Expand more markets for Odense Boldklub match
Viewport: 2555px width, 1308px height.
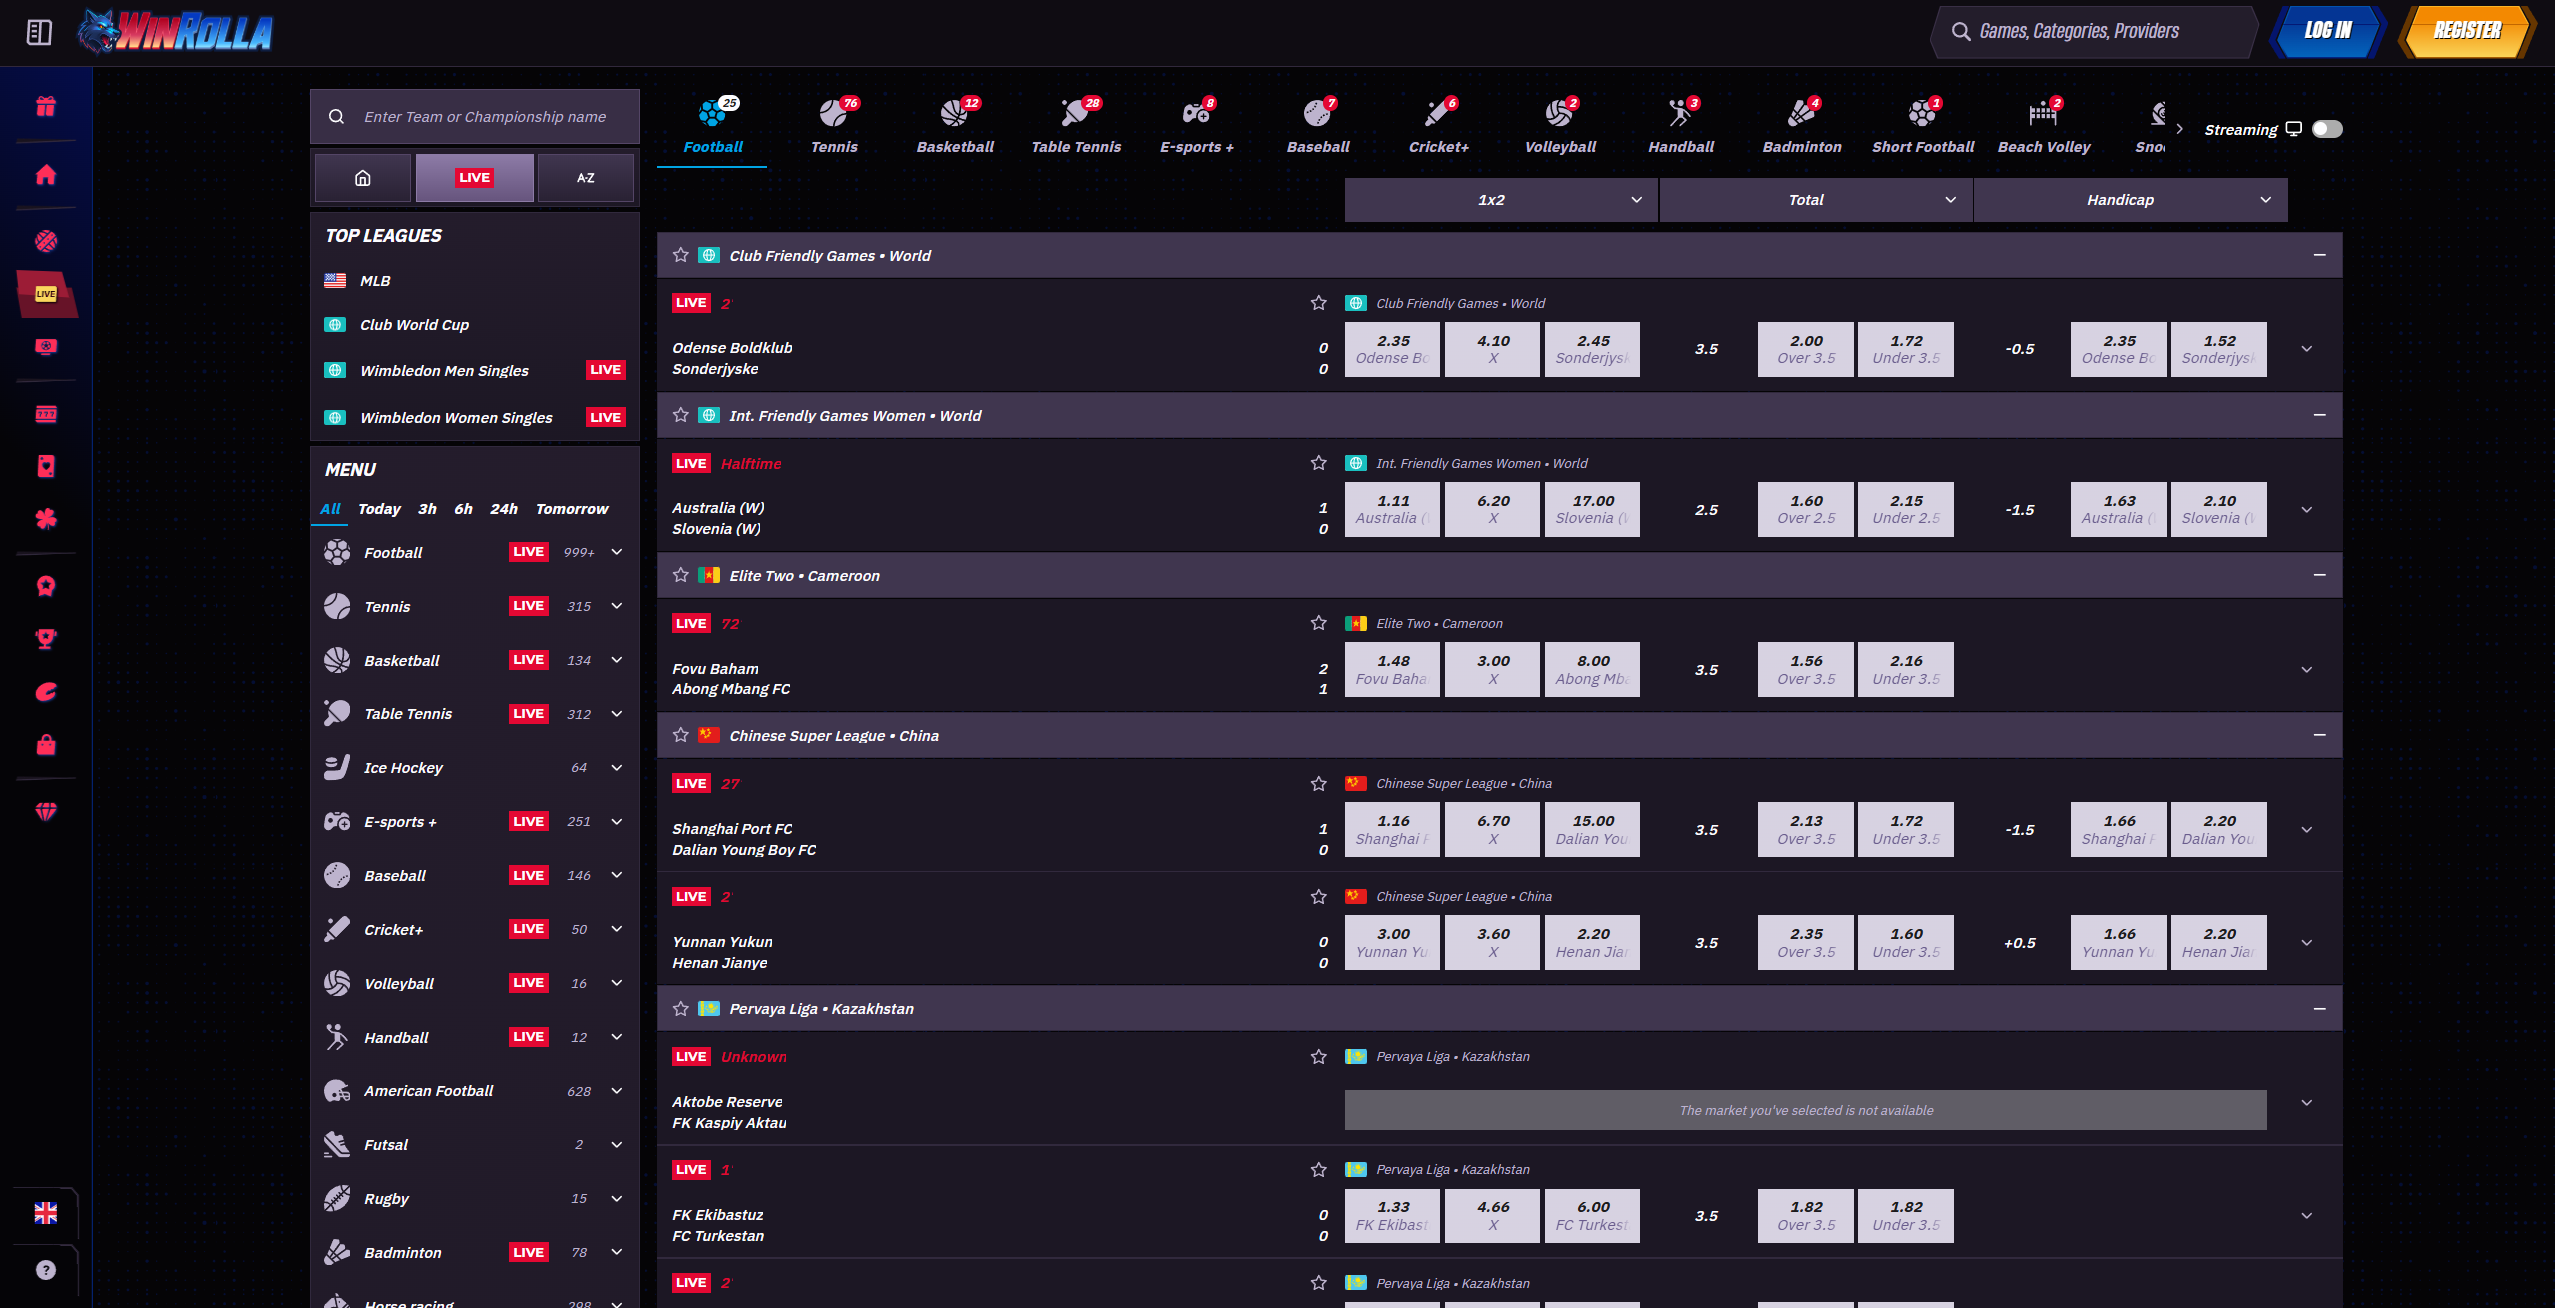(2307, 349)
